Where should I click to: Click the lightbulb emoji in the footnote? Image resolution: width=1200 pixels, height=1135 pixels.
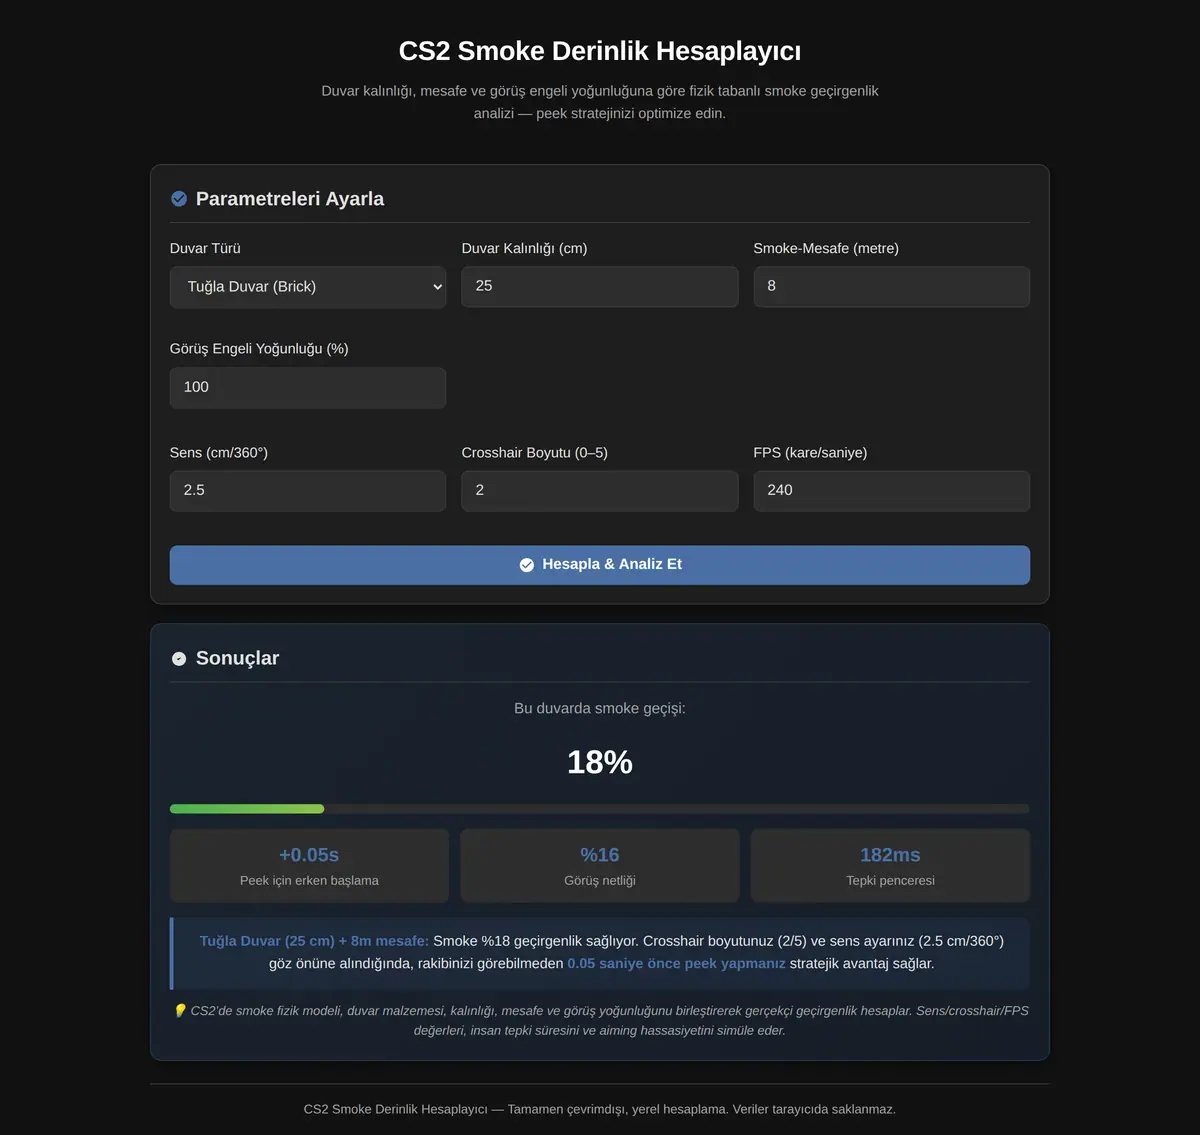tap(180, 1011)
